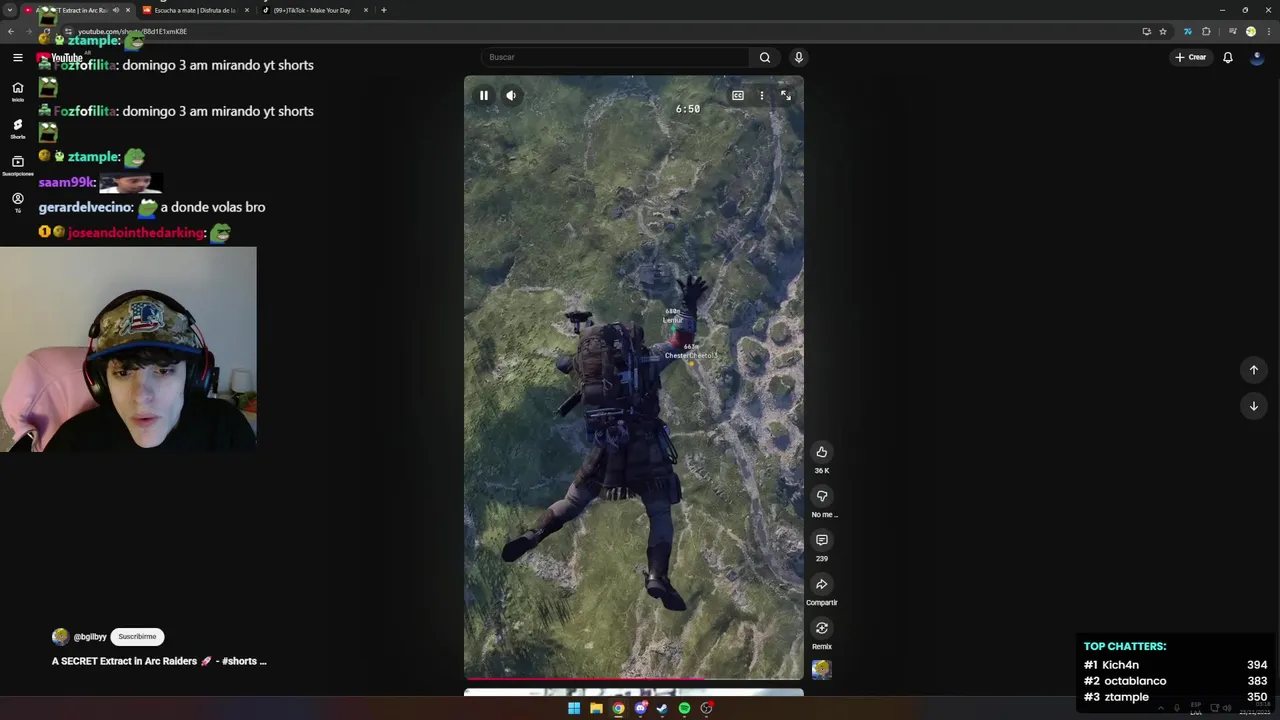Image resolution: width=1280 pixels, height=720 pixels.
Task: Click the streamer webcam overlay
Action: pos(128,349)
